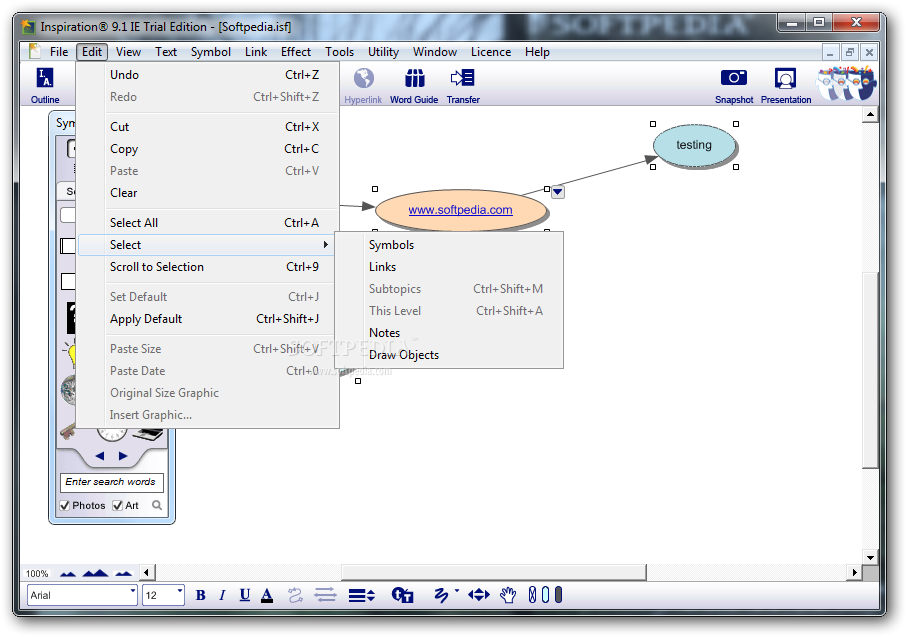Click the vertical scrollbar thumb

point(870,369)
